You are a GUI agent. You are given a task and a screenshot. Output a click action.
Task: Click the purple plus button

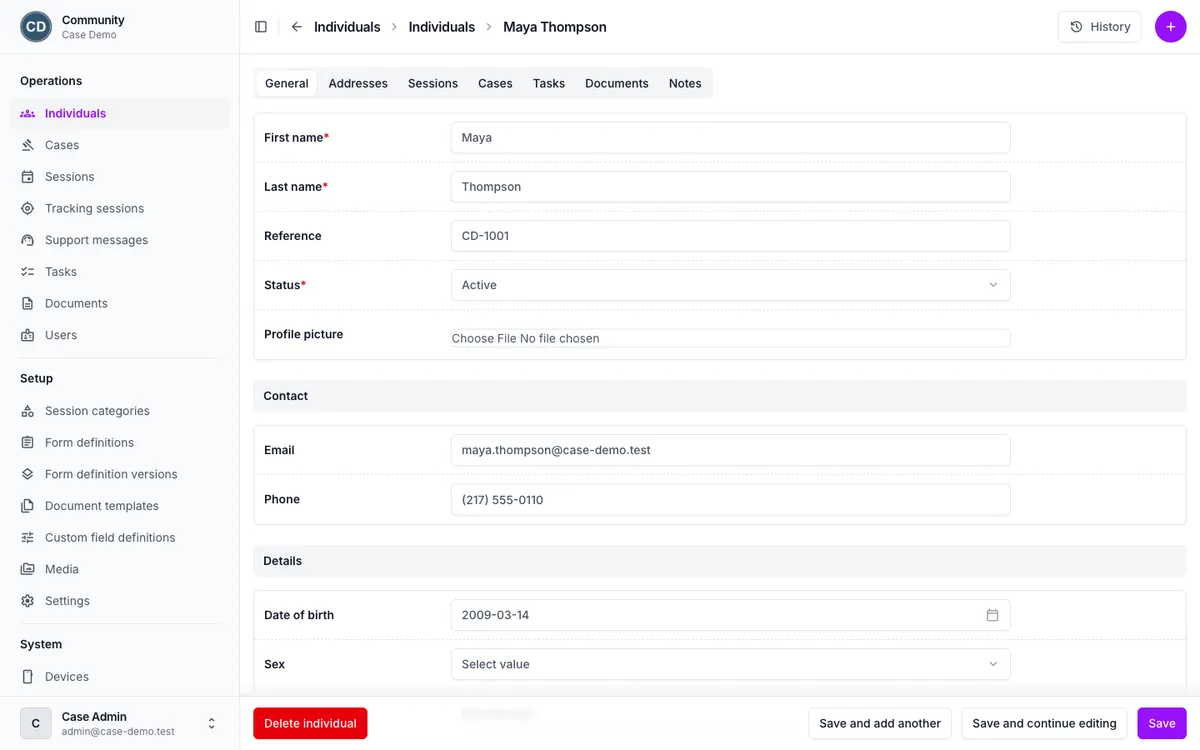click(x=1170, y=27)
